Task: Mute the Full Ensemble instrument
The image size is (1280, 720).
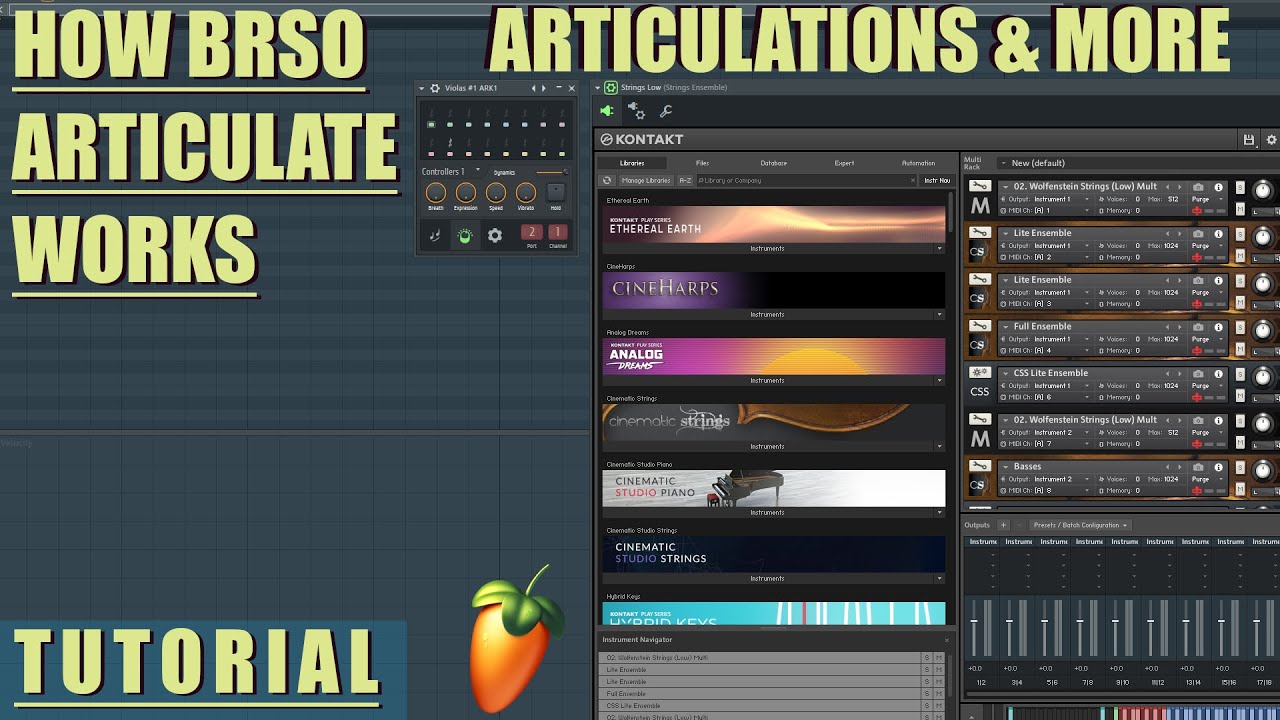Action: tap(1240, 349)
